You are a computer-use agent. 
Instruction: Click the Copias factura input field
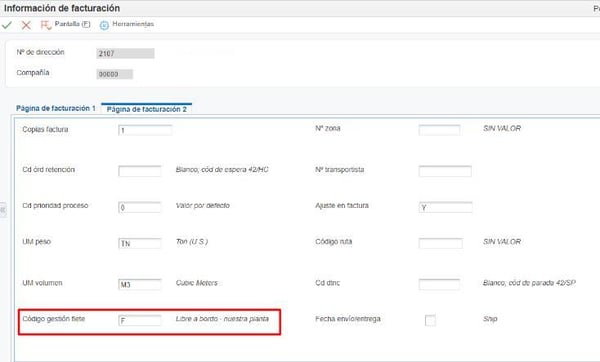point(145,130)
